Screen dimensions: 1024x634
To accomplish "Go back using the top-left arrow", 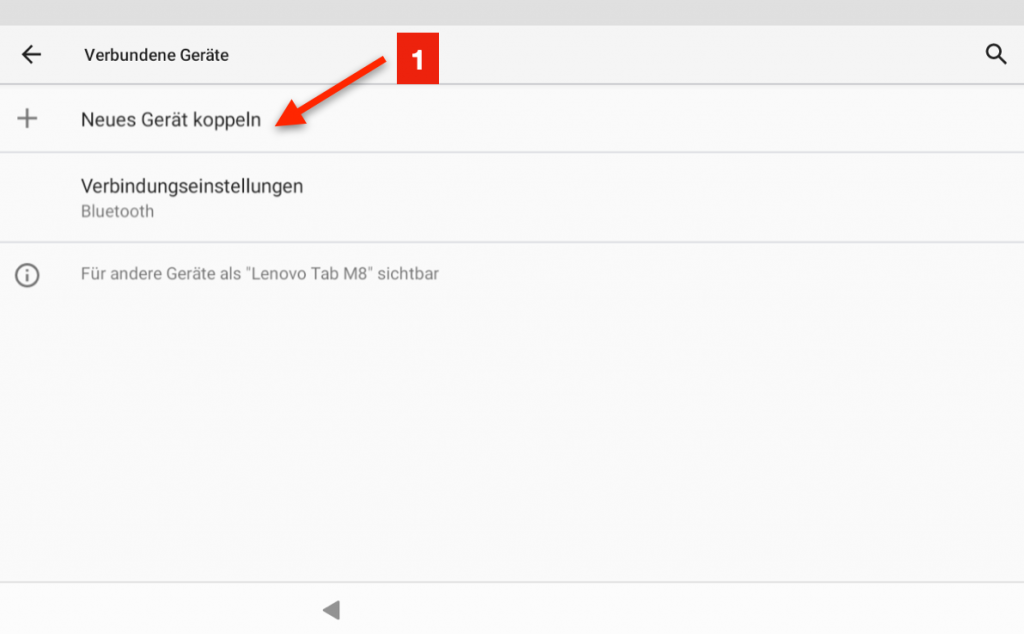I will (32, 55).
